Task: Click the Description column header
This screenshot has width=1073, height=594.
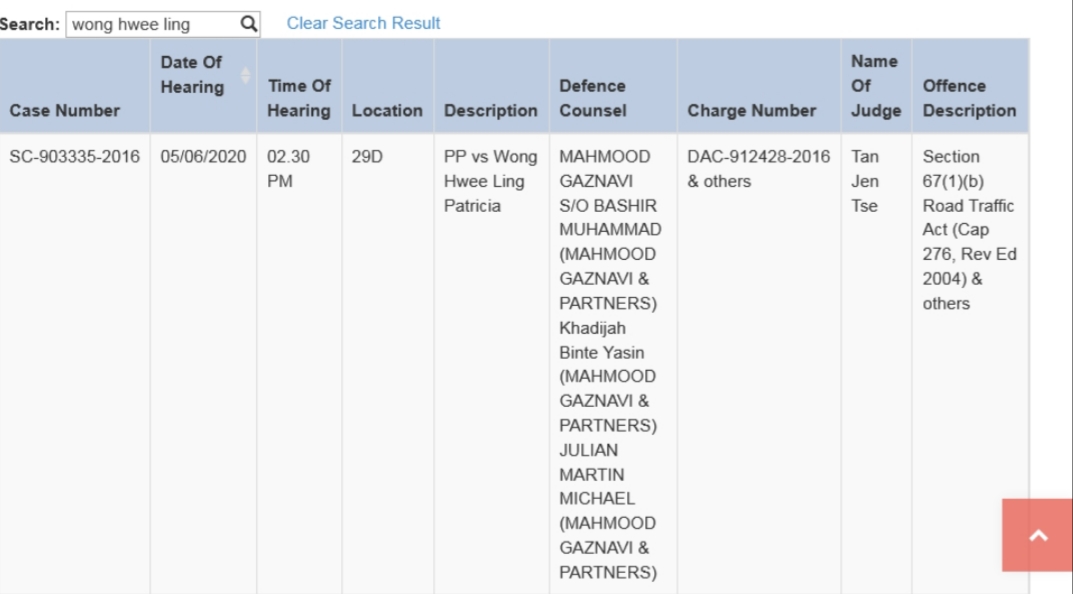Action: pyautogui.click(x=490, y=111)
